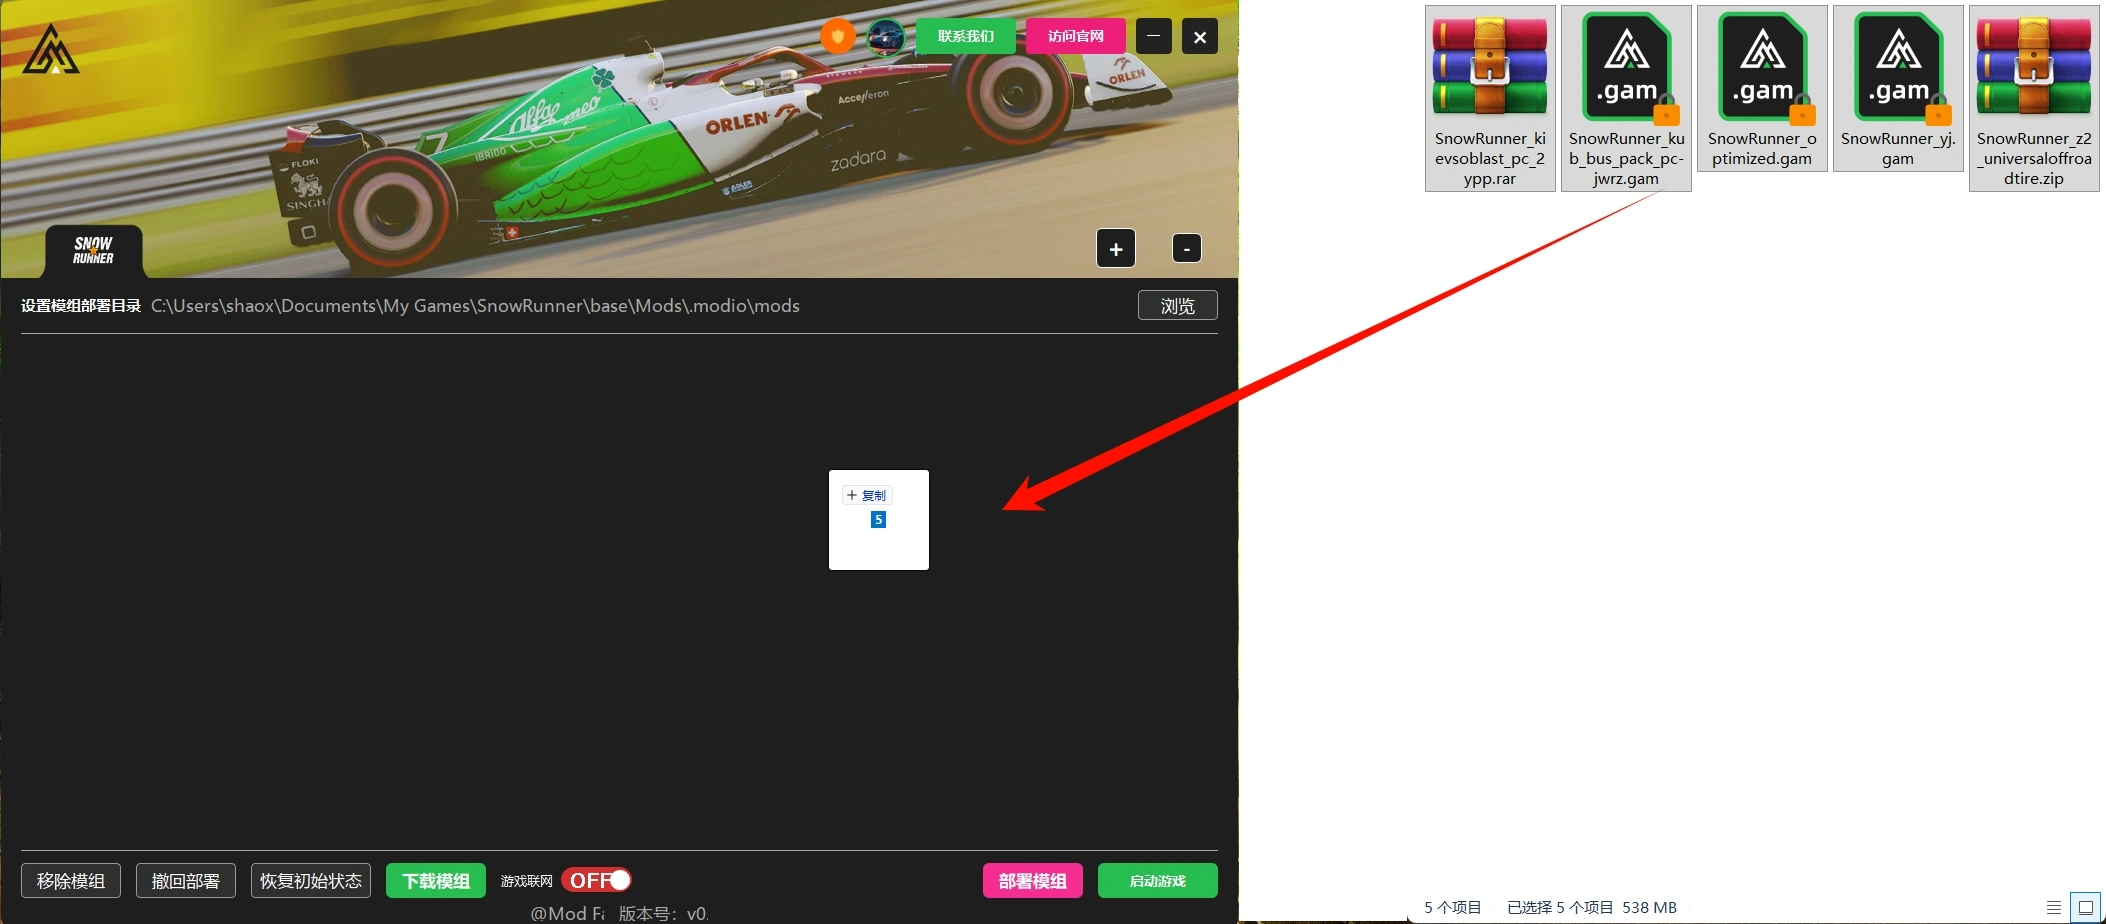Click the green 启动游戏 launch button

(1157, 881)
